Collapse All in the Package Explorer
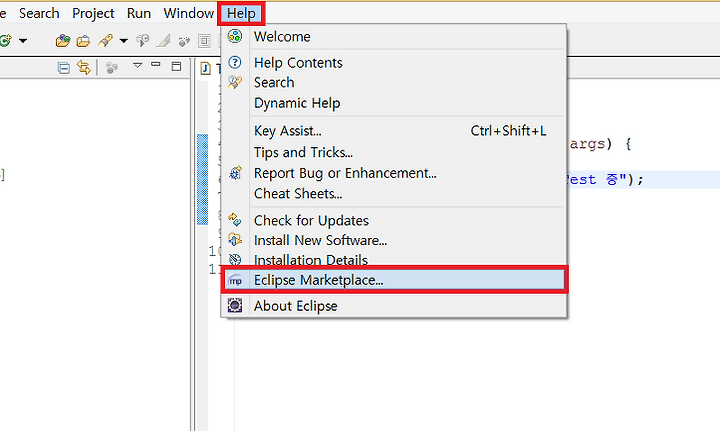720x431 pixels. pyautogui.click(x=63, y=68)
